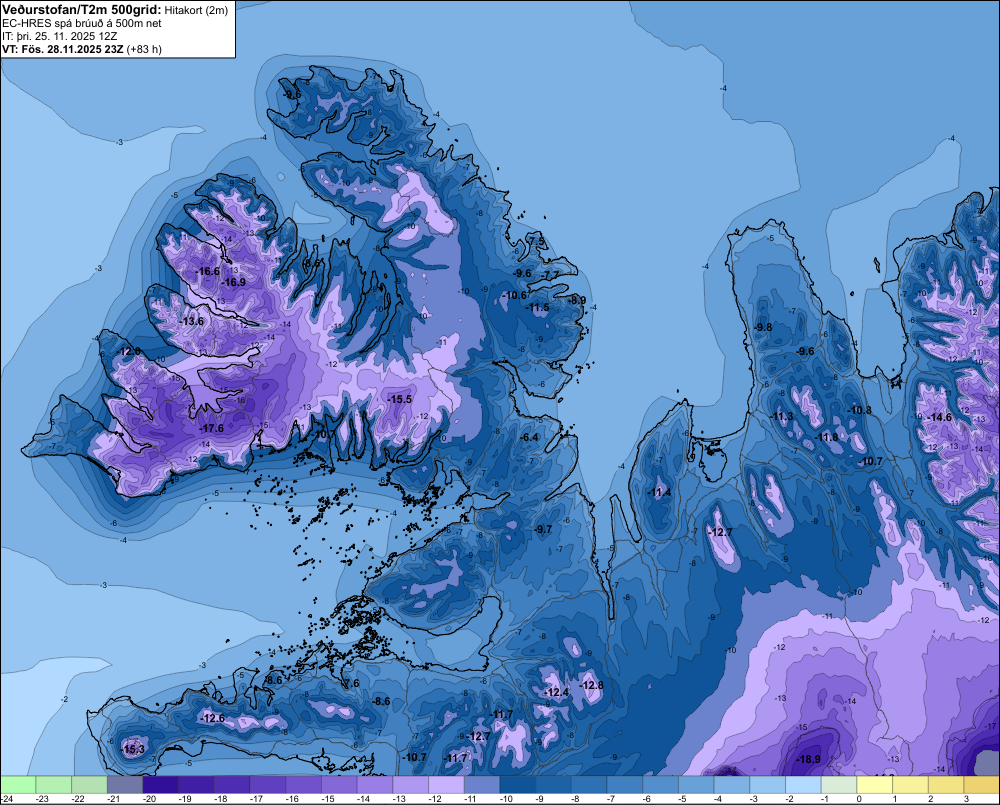Click the legend scale label -23
The width and height of the screenshot is (1000, 805).
(x=43, y=799)
